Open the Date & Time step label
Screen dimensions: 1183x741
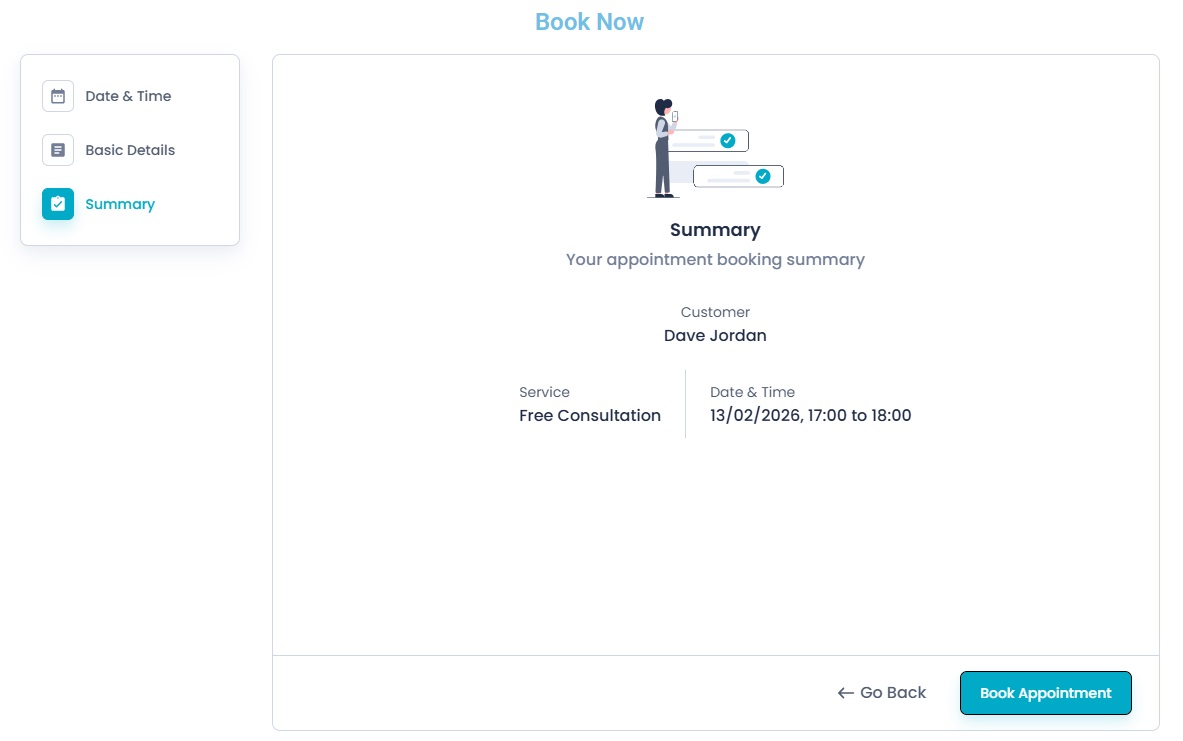(x=128, y=96)
